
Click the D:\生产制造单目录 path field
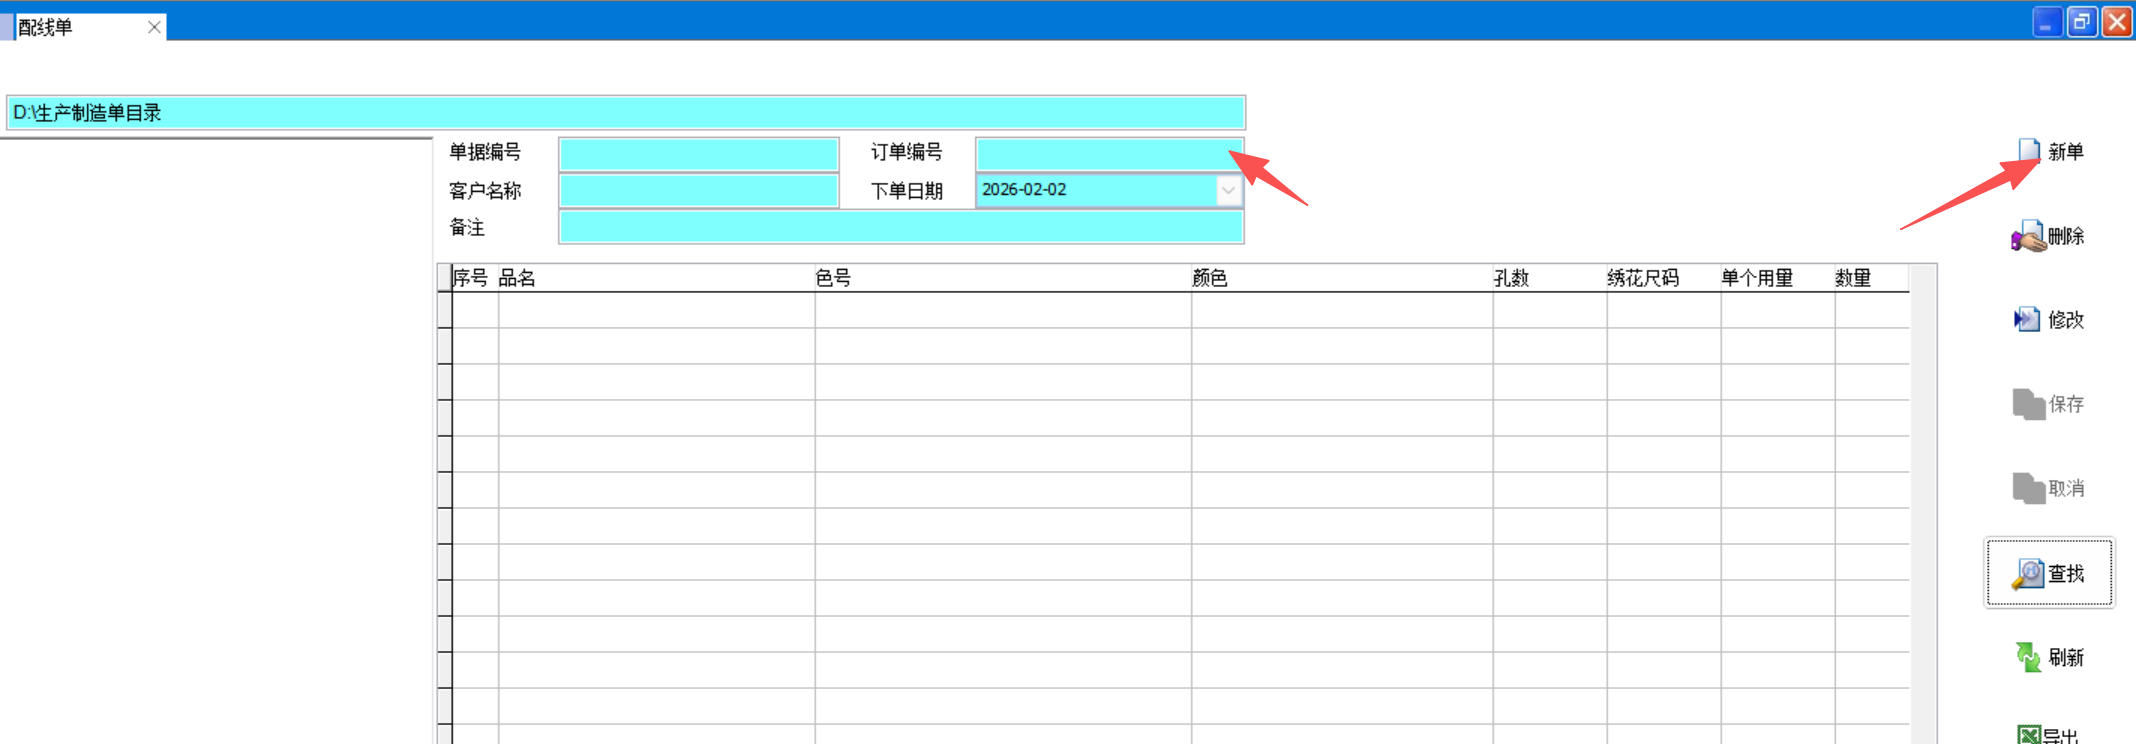tap(625, 113)
